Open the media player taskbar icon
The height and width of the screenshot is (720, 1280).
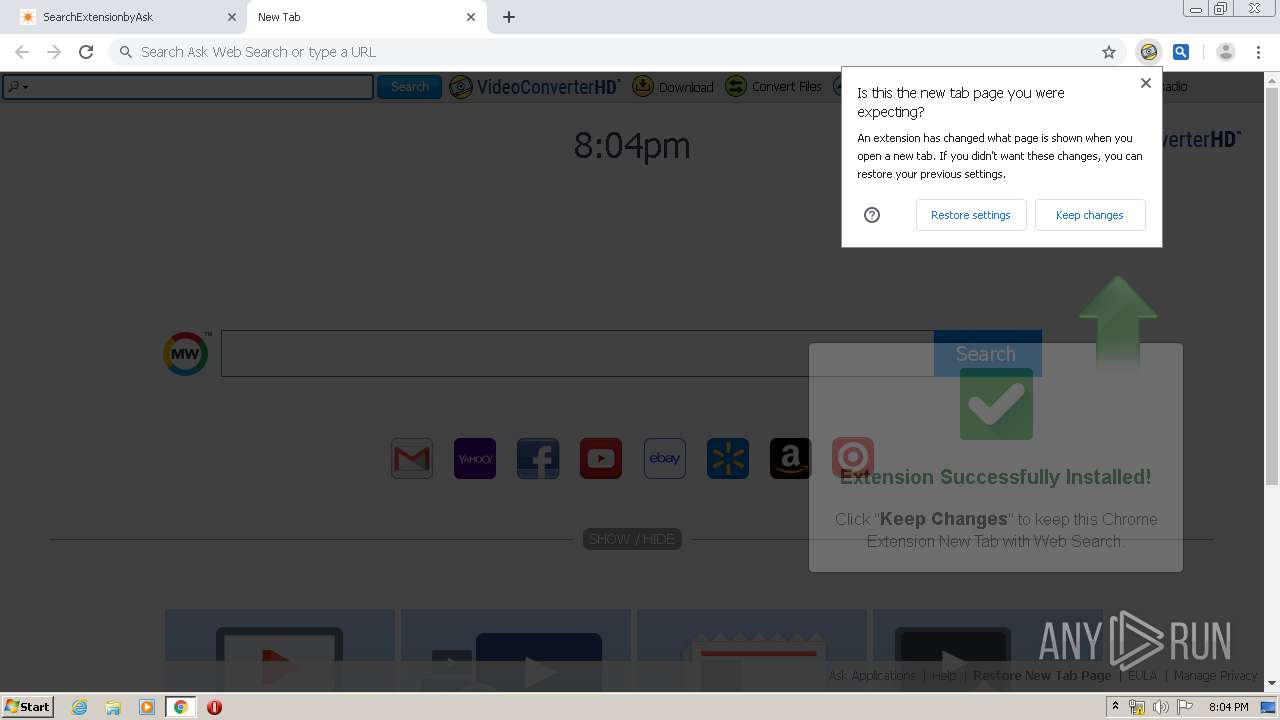147,707
